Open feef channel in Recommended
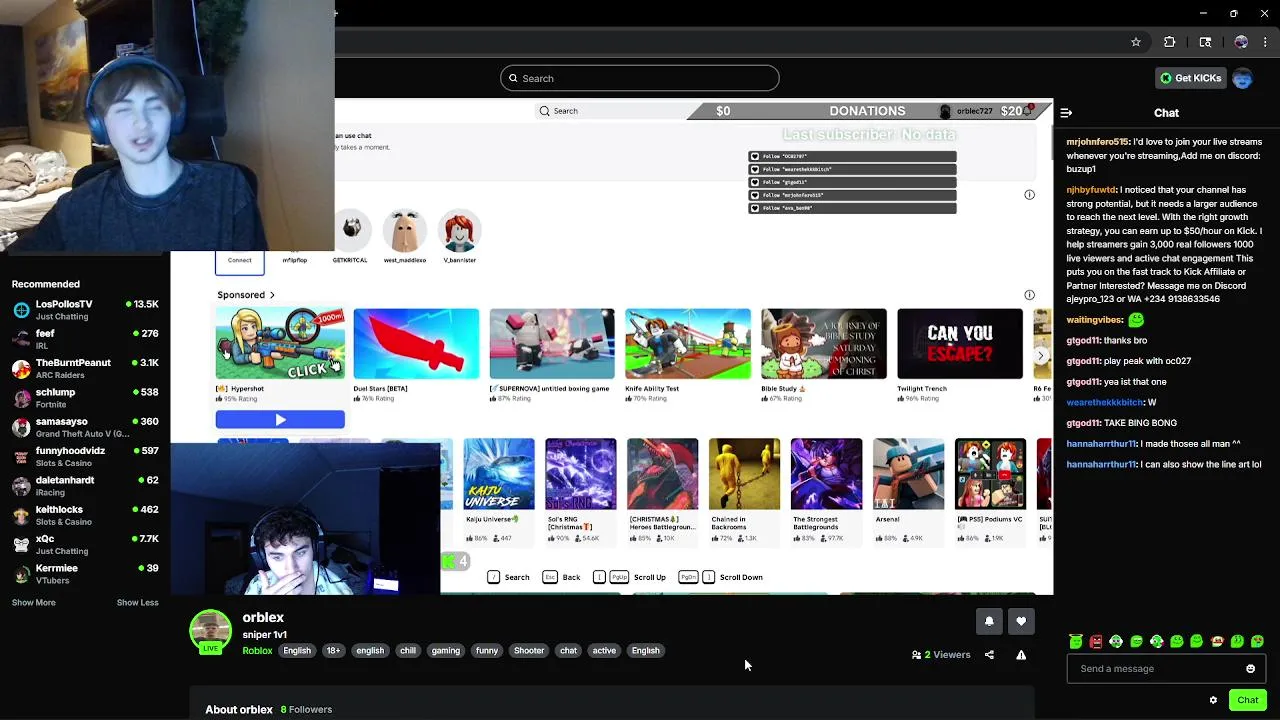Image resolution: width=1280 pixels, height=720 pixels. (x=85, y=339)
